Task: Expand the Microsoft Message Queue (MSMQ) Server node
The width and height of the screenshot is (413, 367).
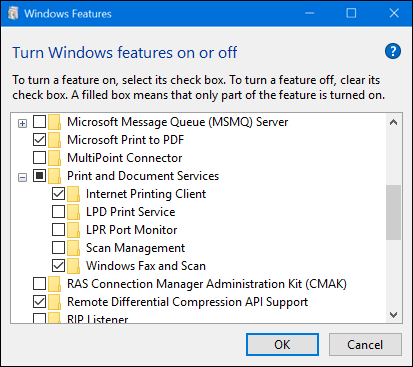Action: pos(22,124)
